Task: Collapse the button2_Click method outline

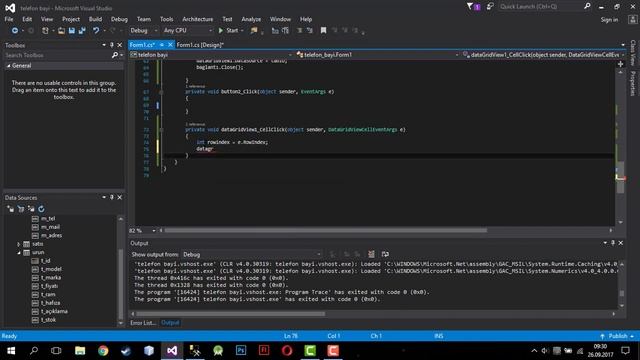Action: (161, 92)
